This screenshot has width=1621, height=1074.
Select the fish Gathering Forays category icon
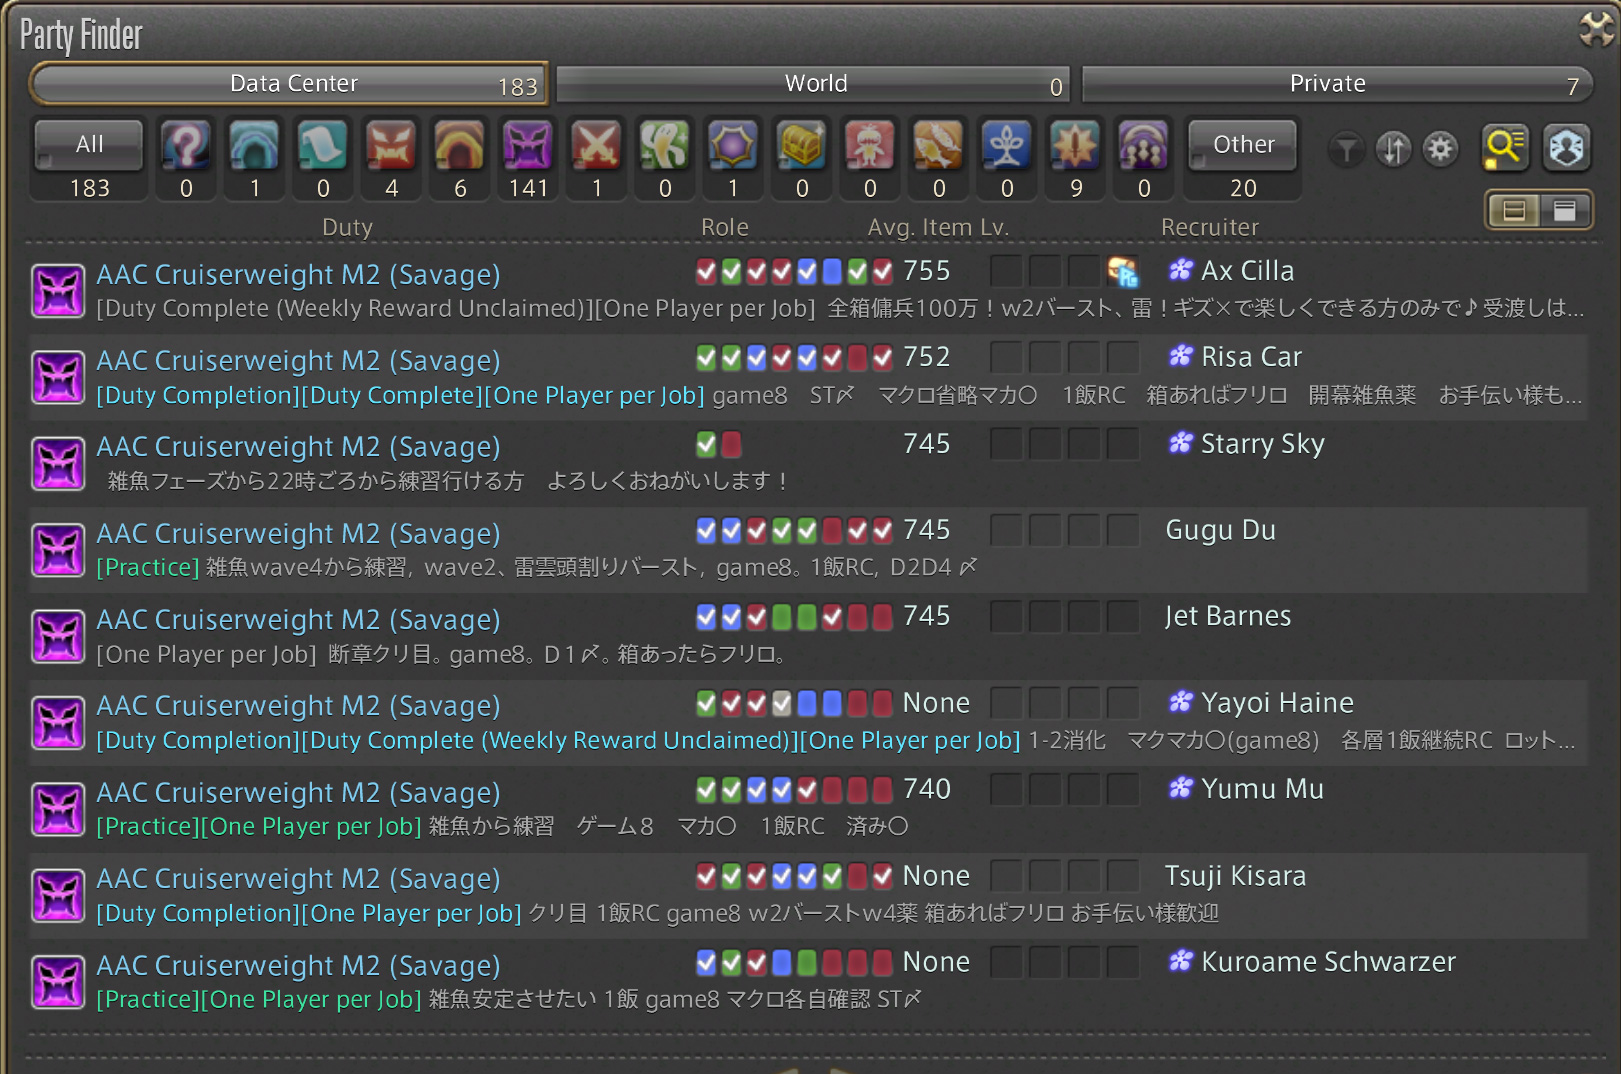tap(939, 146)
